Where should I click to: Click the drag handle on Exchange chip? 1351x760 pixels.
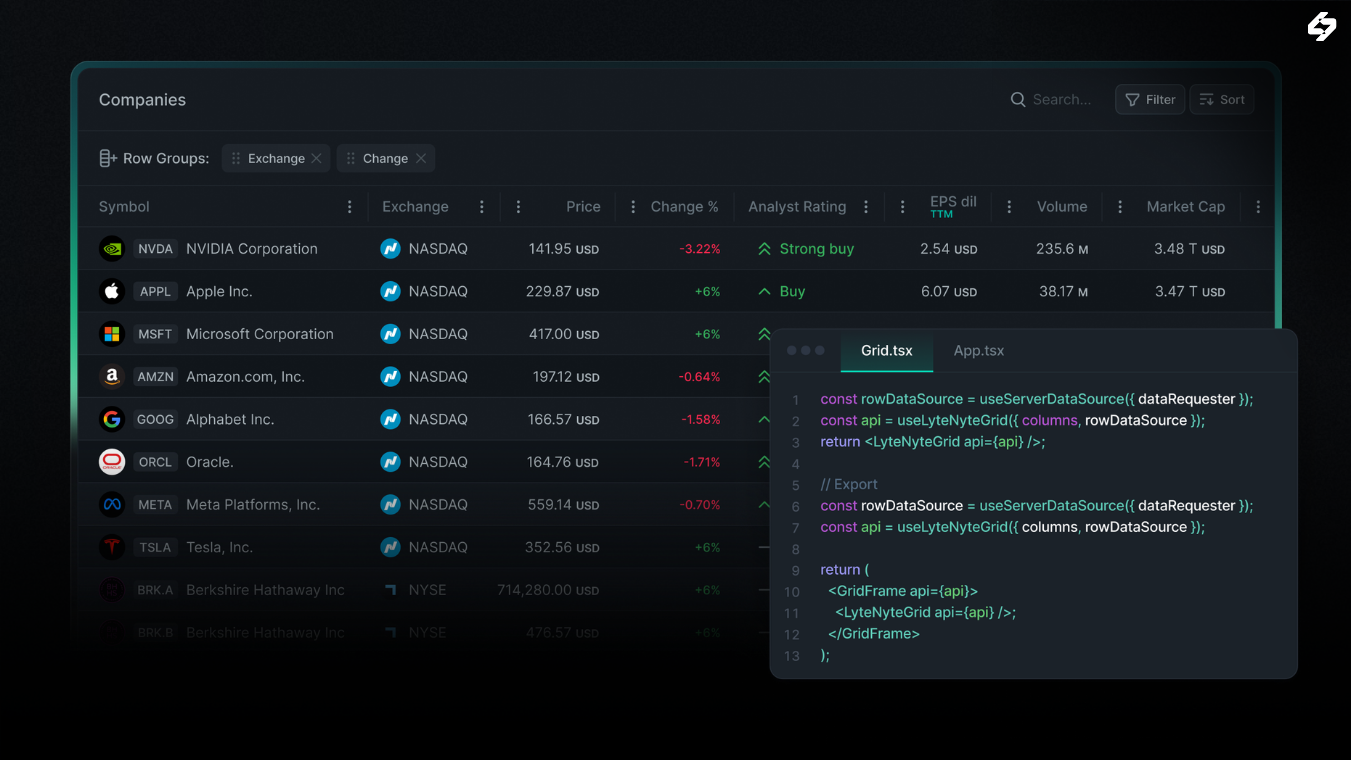(236, 158)
